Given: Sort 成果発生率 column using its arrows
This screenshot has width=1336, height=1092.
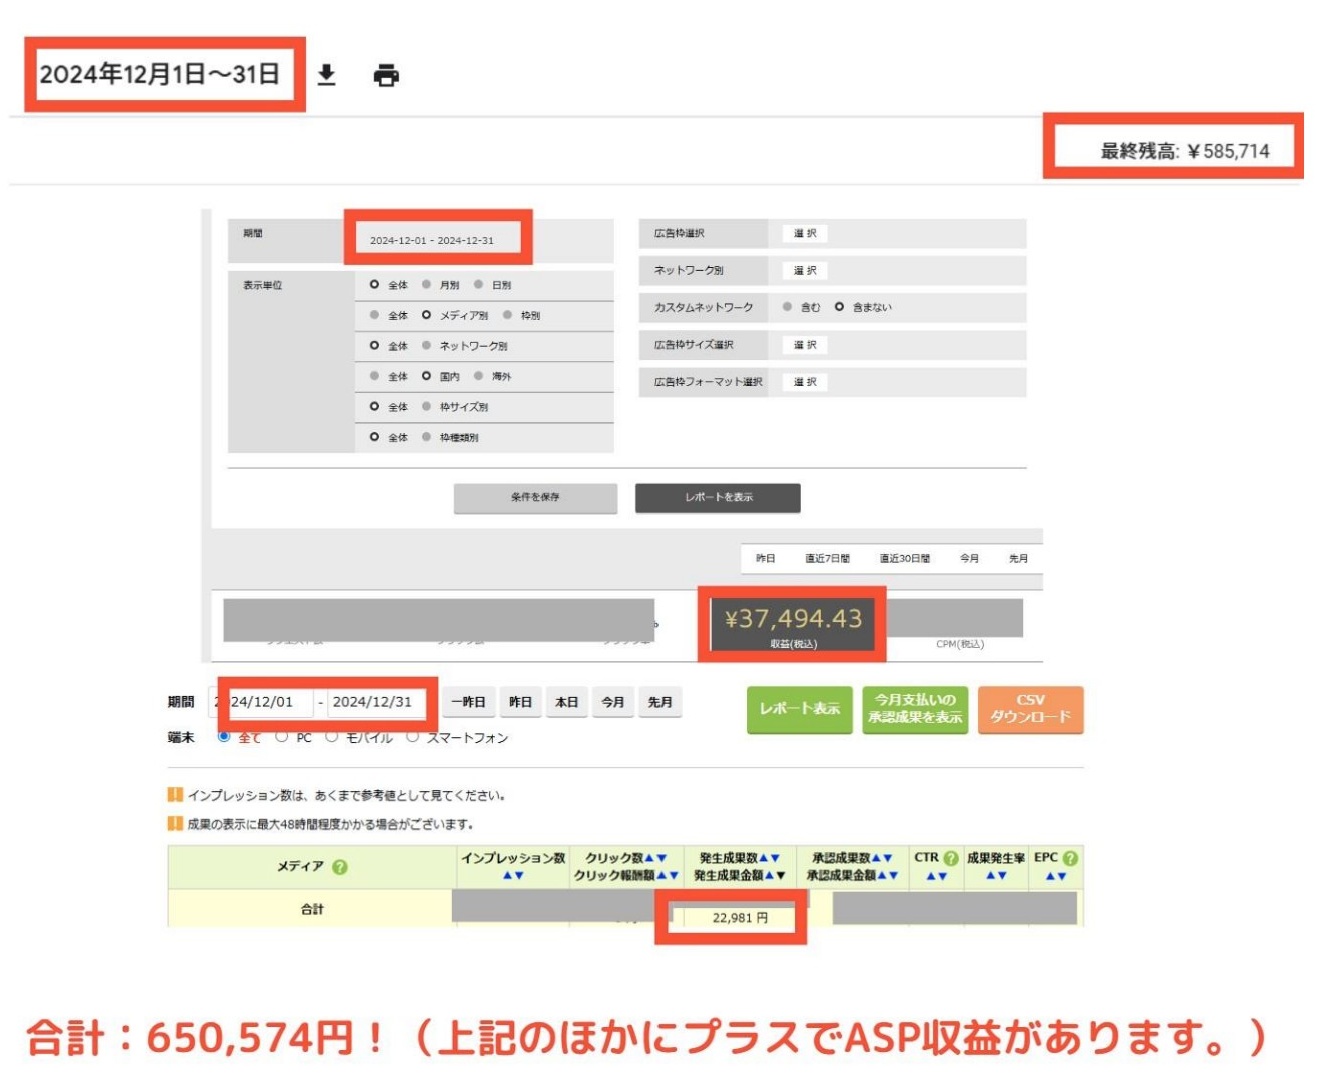Looking at the screenshot, I should pyautogui.click(x=995, y=876).
